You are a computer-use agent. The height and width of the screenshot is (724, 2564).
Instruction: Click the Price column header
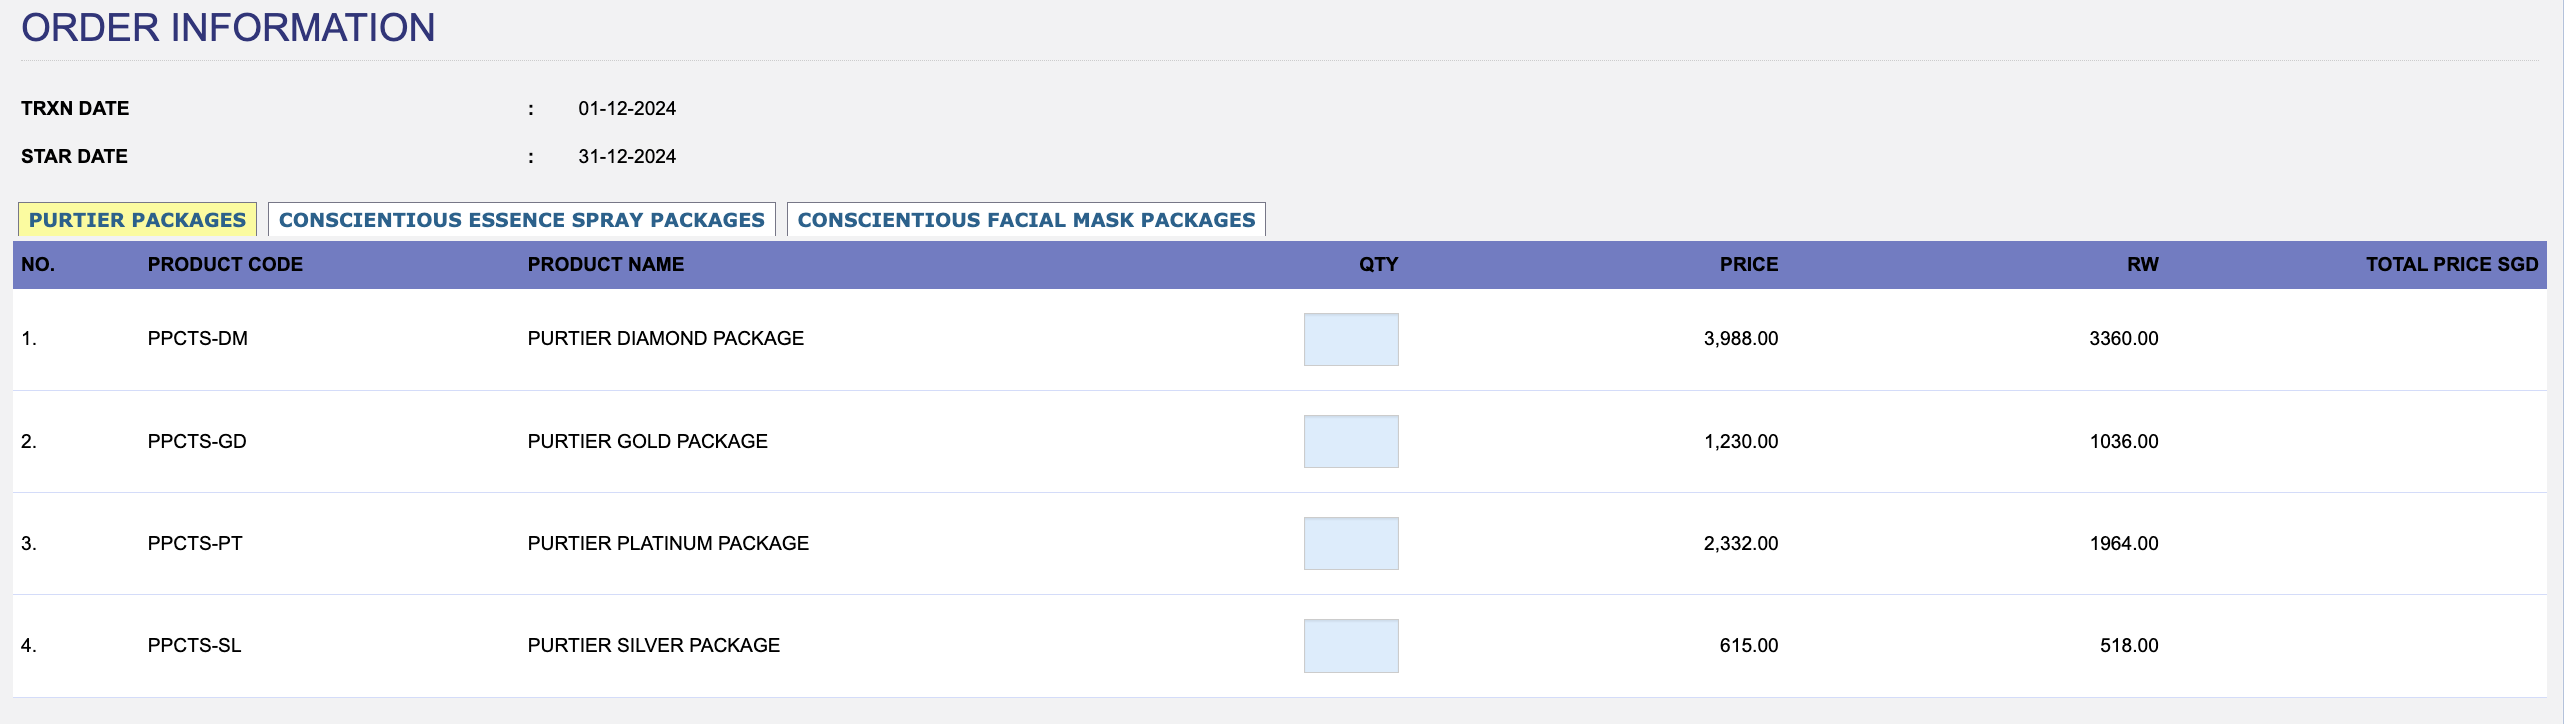click(x=1748, y=265)
